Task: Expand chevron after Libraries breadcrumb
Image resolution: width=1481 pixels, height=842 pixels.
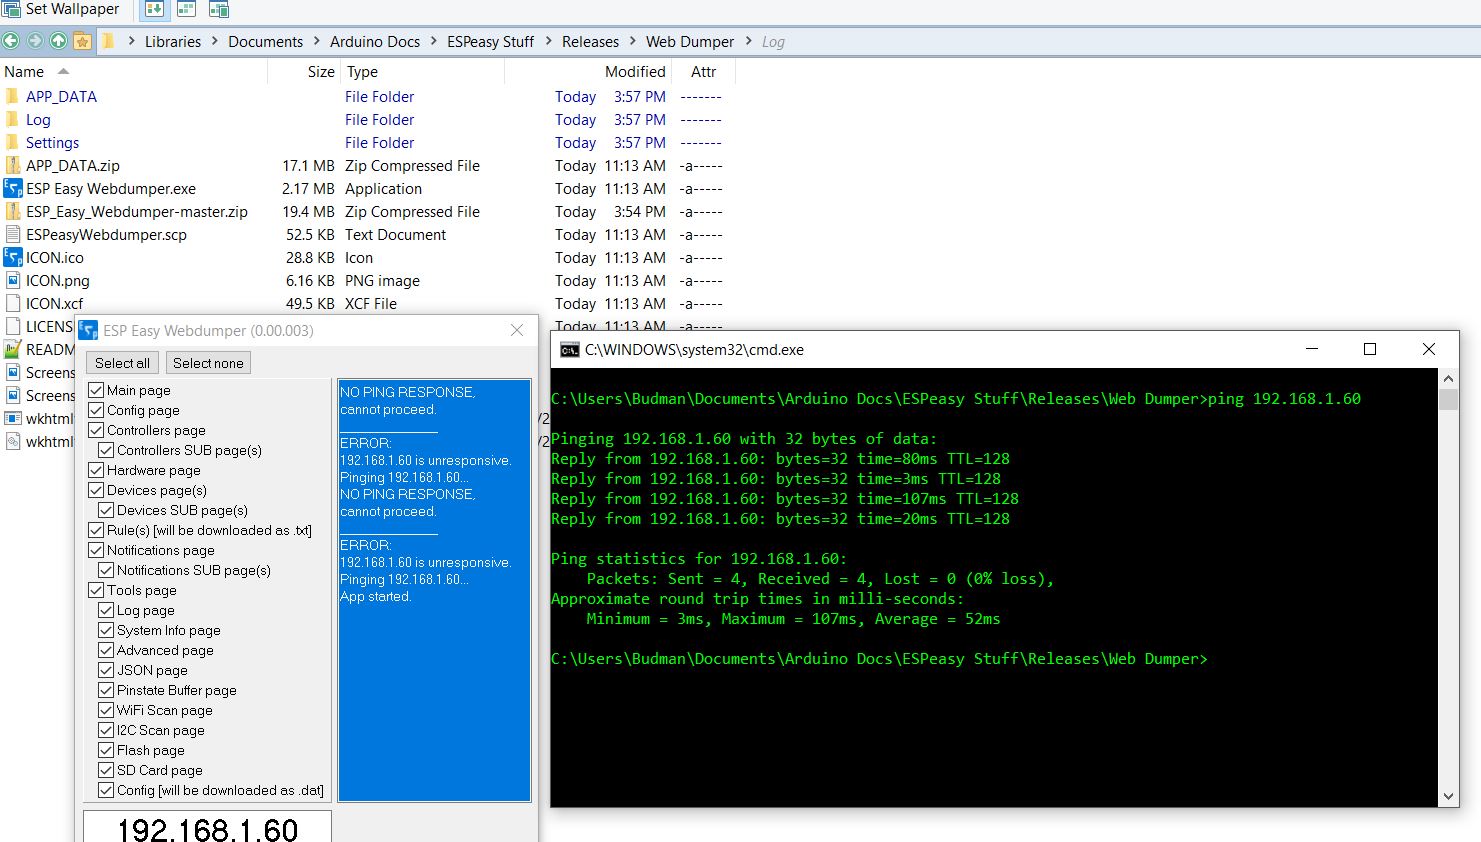Action: 215,41
